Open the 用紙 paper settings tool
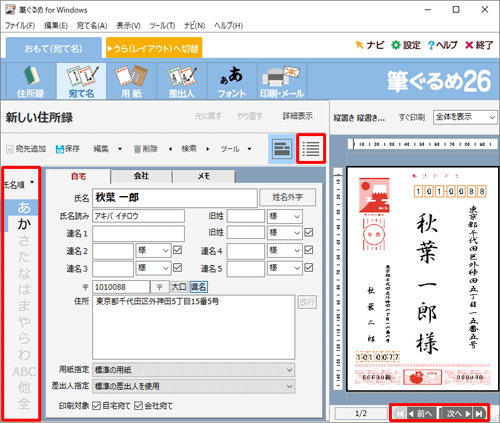The width and height of the screenshot is (500, 423). click(x=132, y=81)
